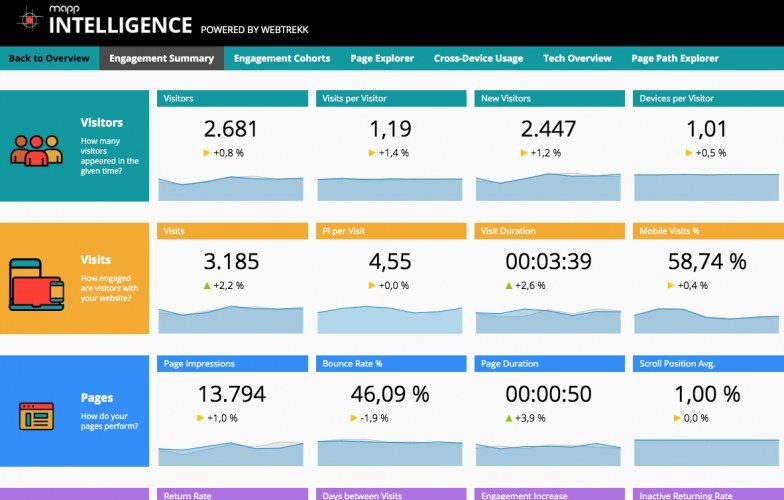The height and width of the screenshot is (500, 784).
Task: Click green trend arrow under Page Duration
Action: click(508, 418)
